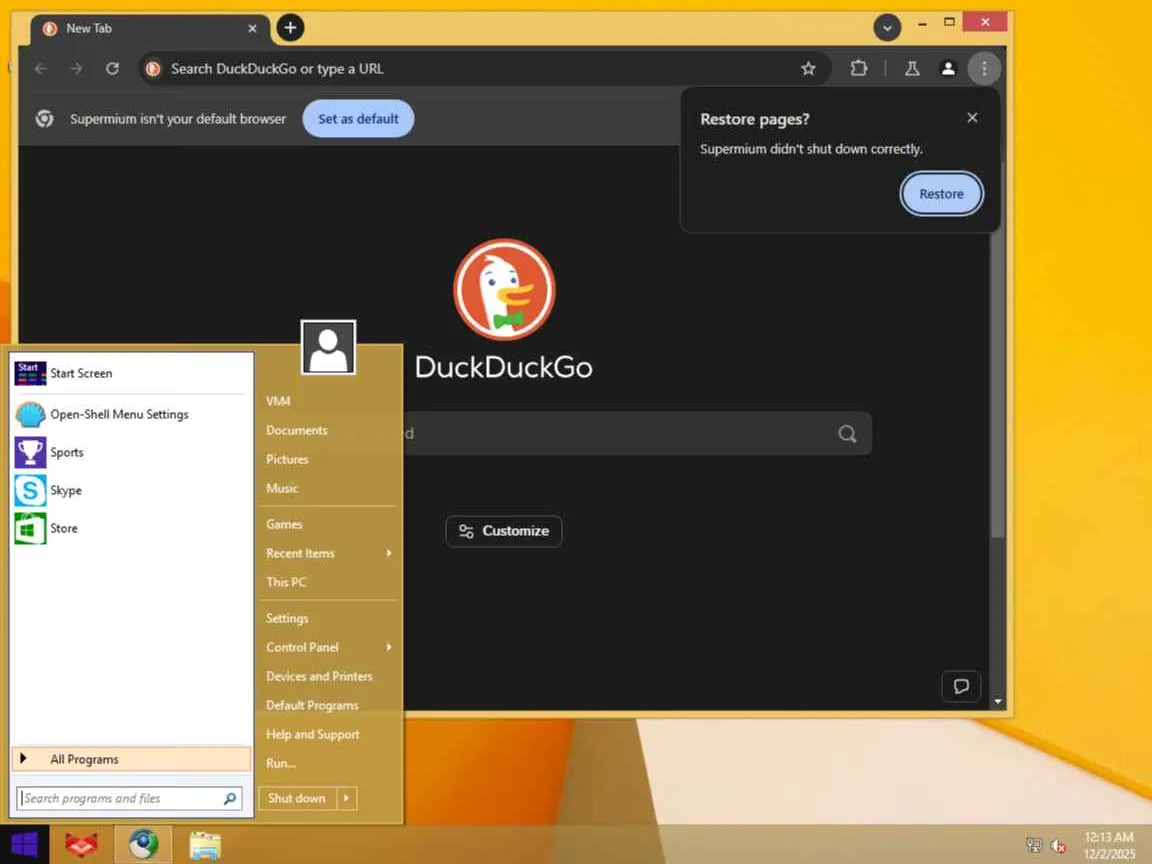Click Set as default button
The width and height of the screenshot is (1152, 864).
click(358, 119)
